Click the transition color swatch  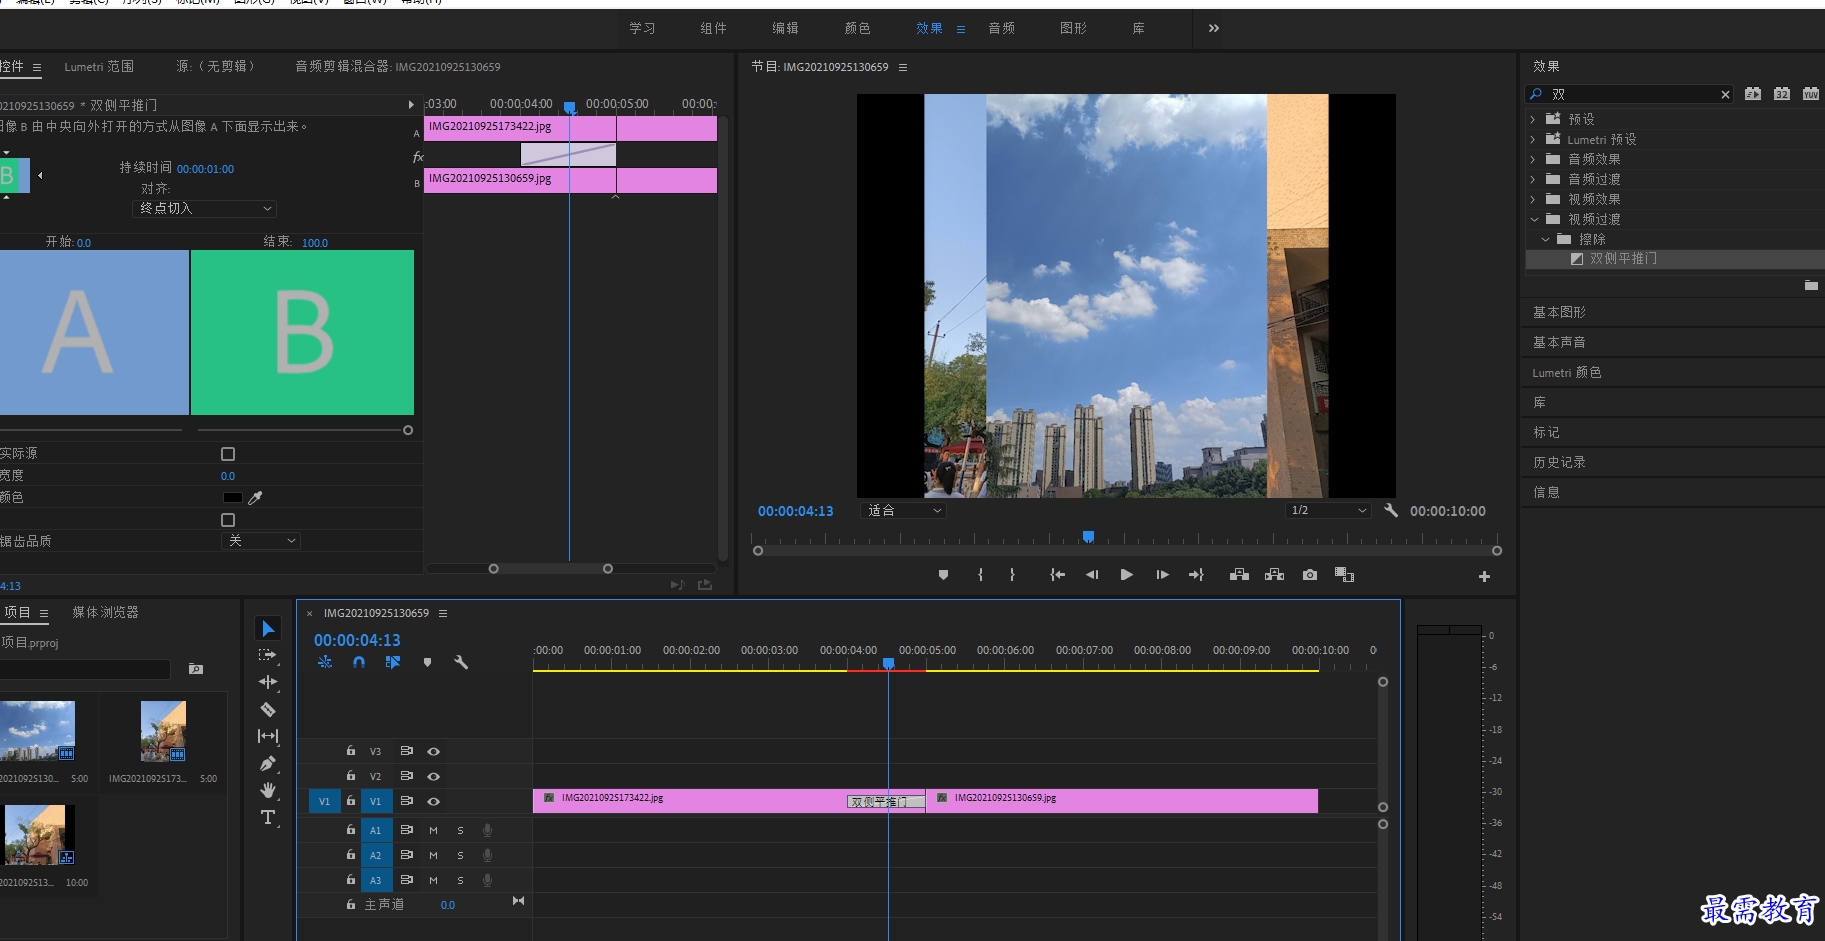(232, 497)
